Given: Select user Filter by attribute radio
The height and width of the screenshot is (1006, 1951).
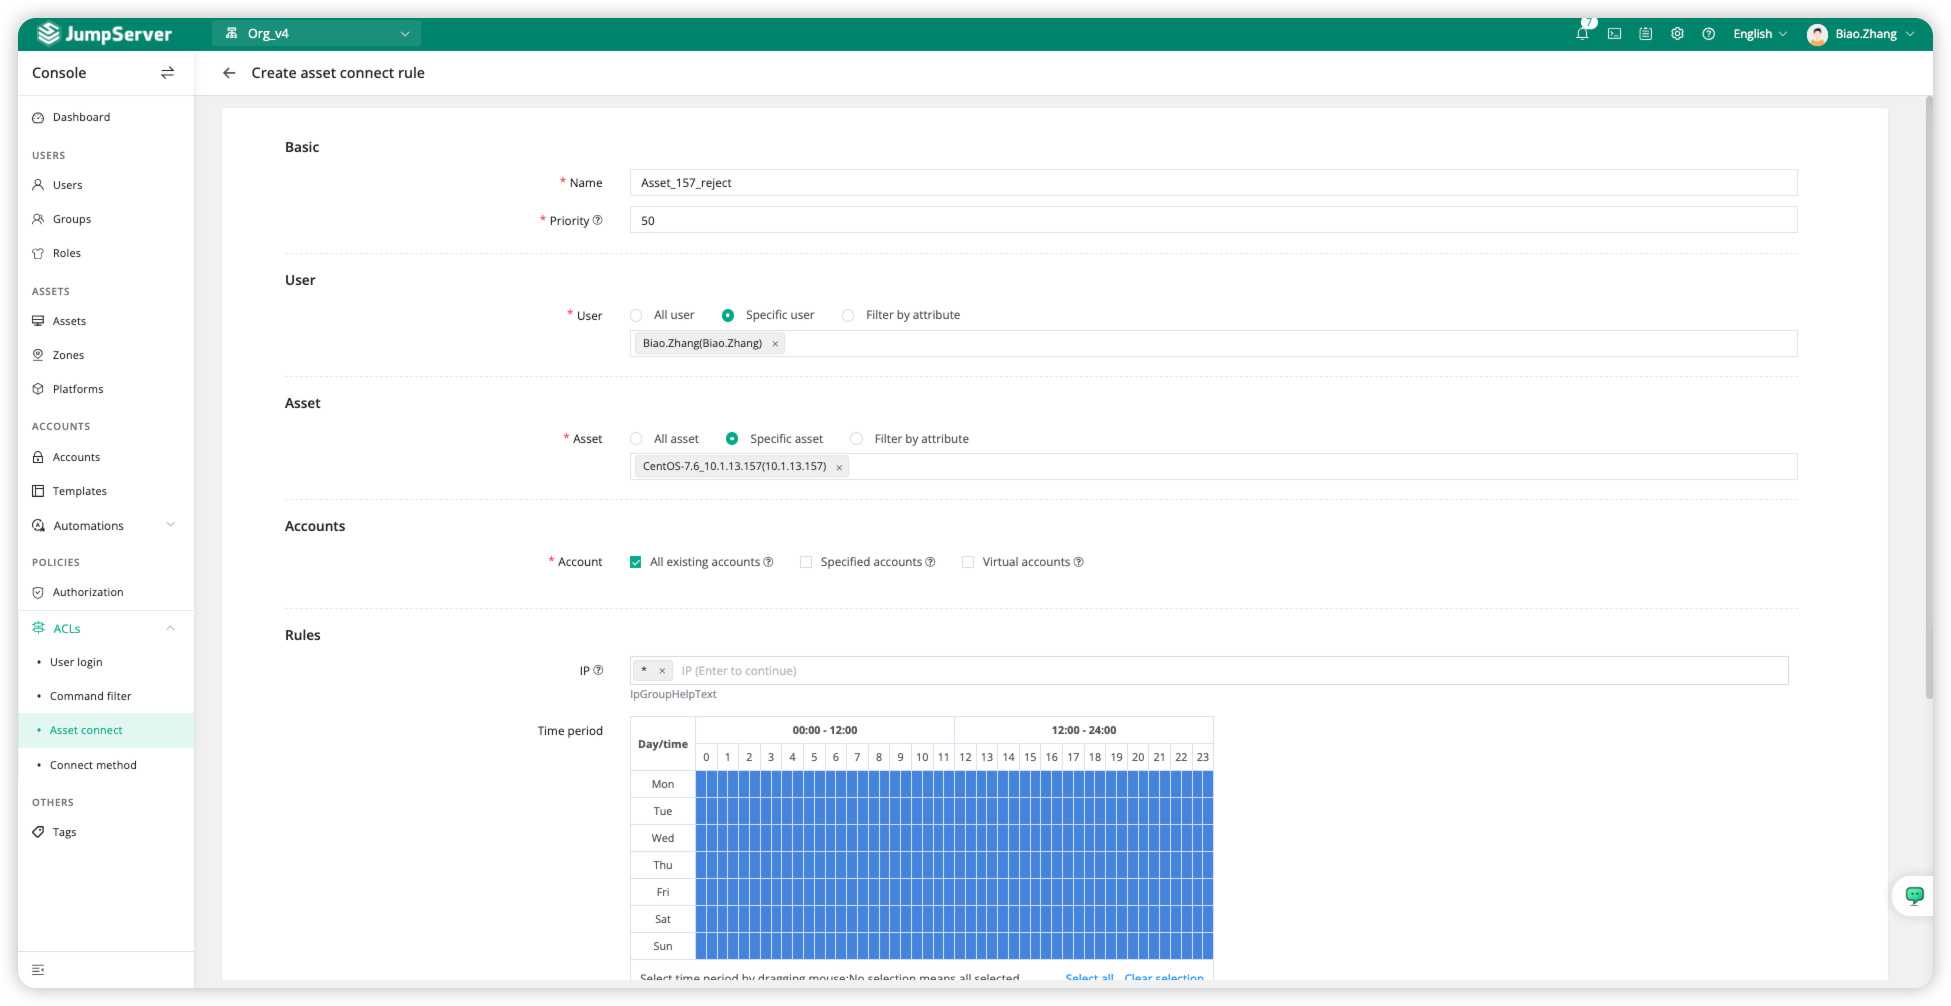Looking at the screenshot, I should [x=848, y=315].
